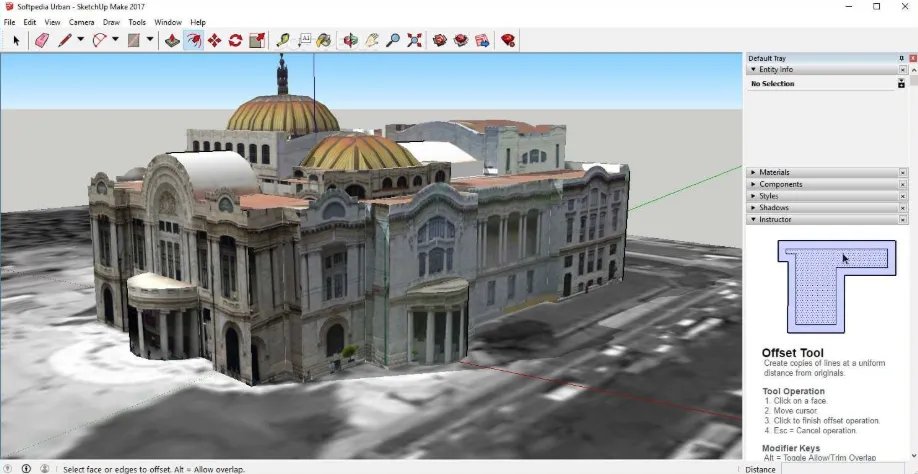Close the Shadows panel

(903, 208)
